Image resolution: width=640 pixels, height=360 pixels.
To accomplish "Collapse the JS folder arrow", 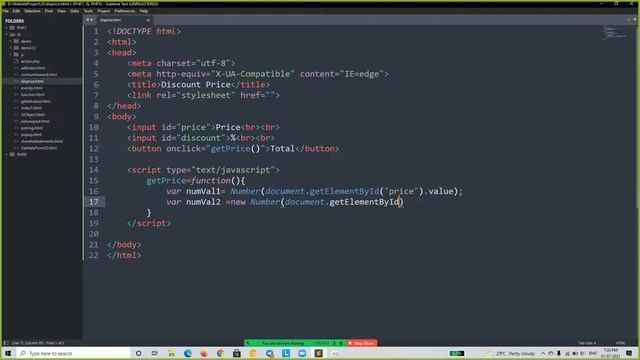I will click(x=7, y=35).
